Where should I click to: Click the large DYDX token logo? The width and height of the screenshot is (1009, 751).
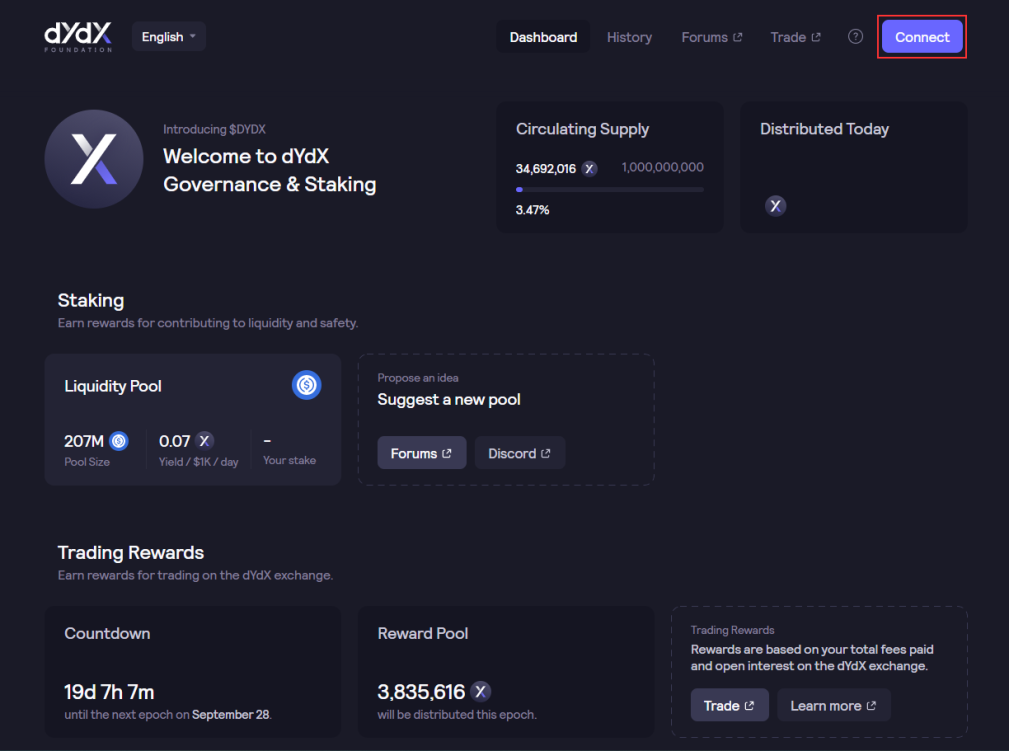click(x=94, y=159)
